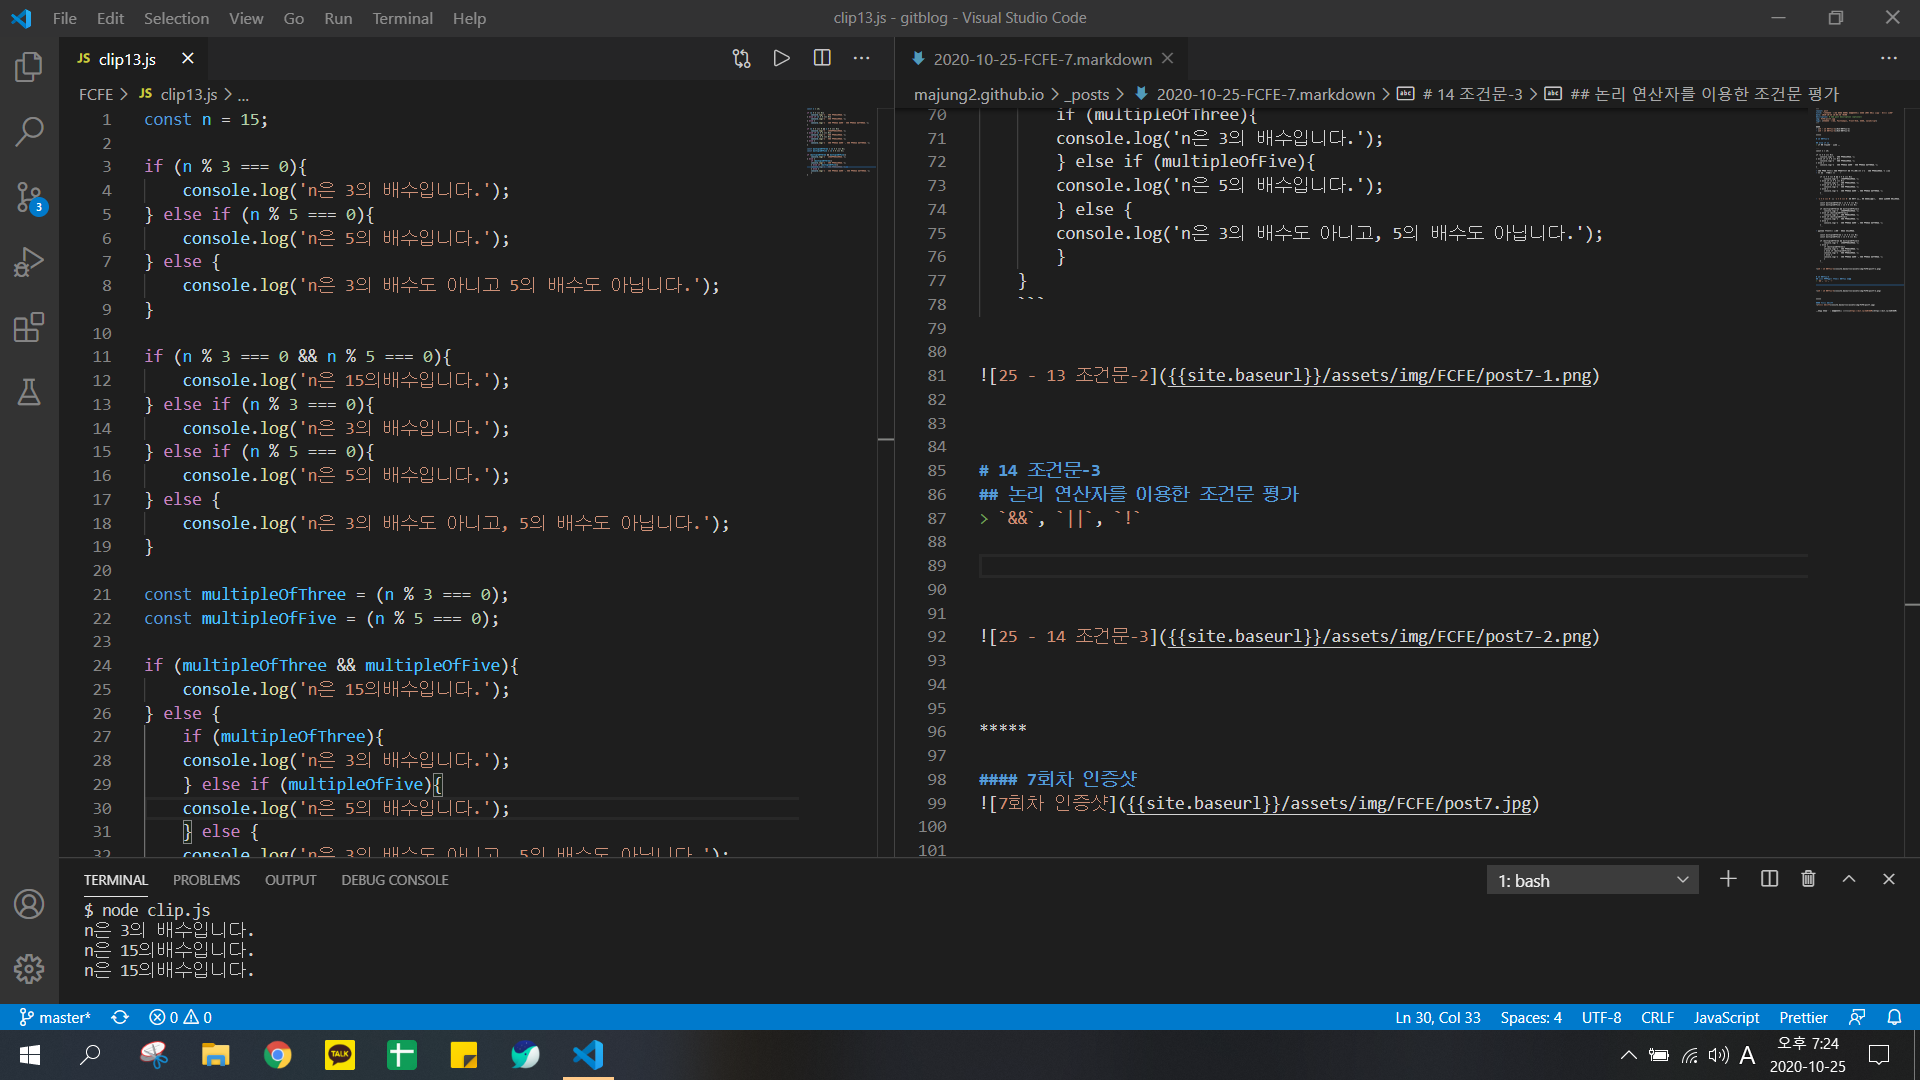Open the Windows Start menu

point(30,1055)
